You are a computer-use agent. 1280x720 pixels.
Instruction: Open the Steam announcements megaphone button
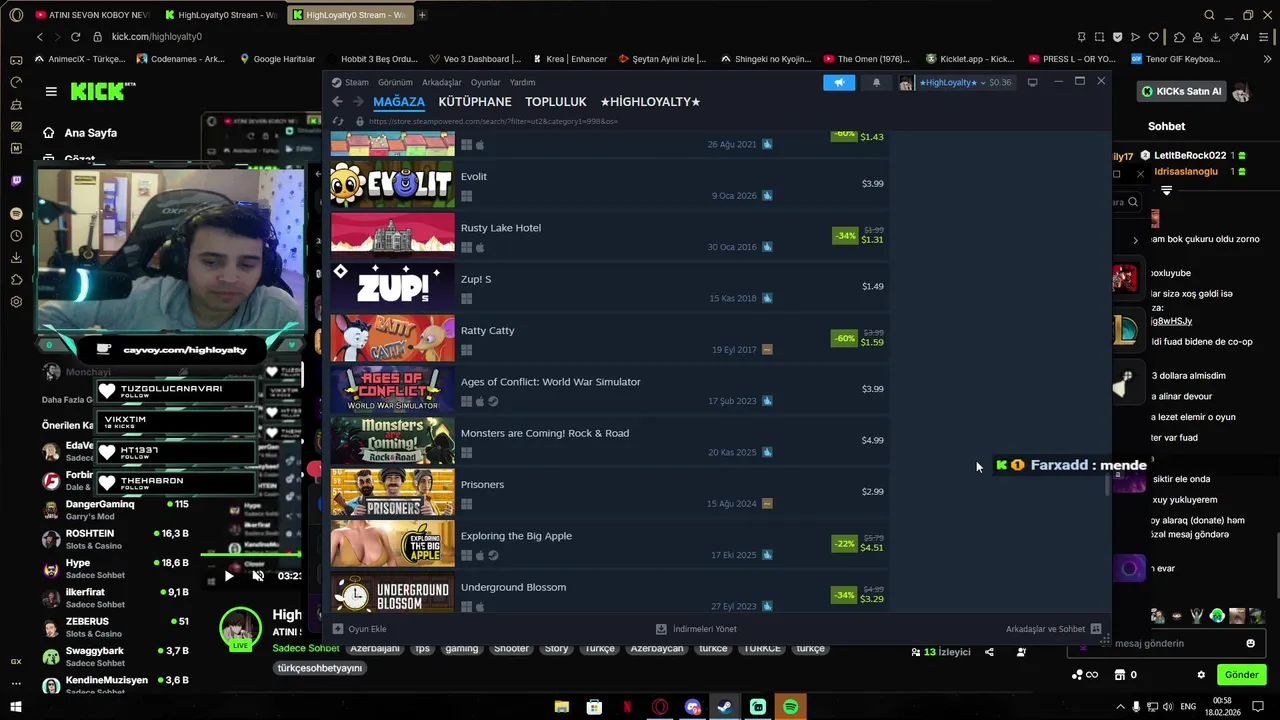(x=839, y=82)
